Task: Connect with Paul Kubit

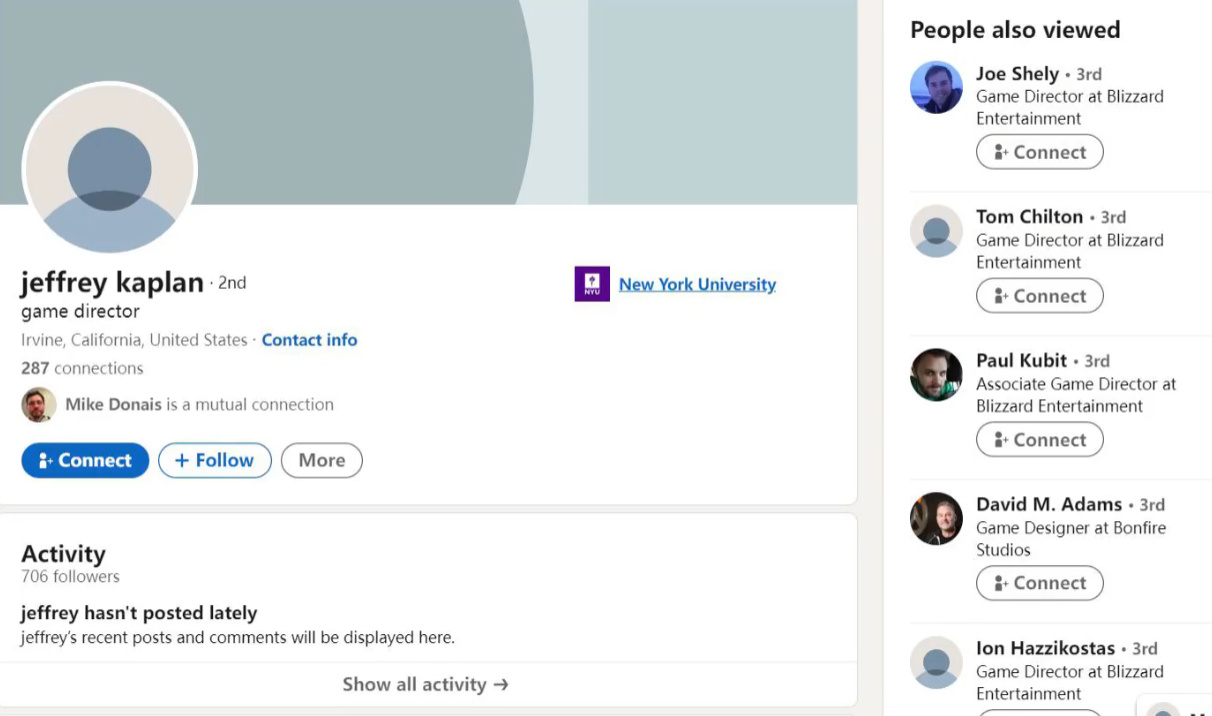Action: (x=1040, y=439)
